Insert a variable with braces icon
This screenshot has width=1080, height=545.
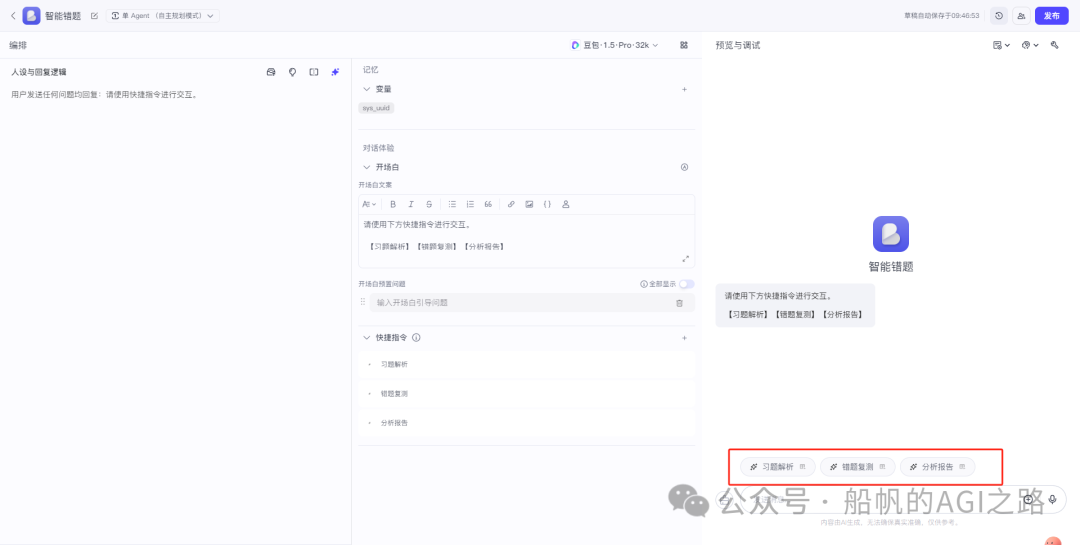[x=548, y=204]
